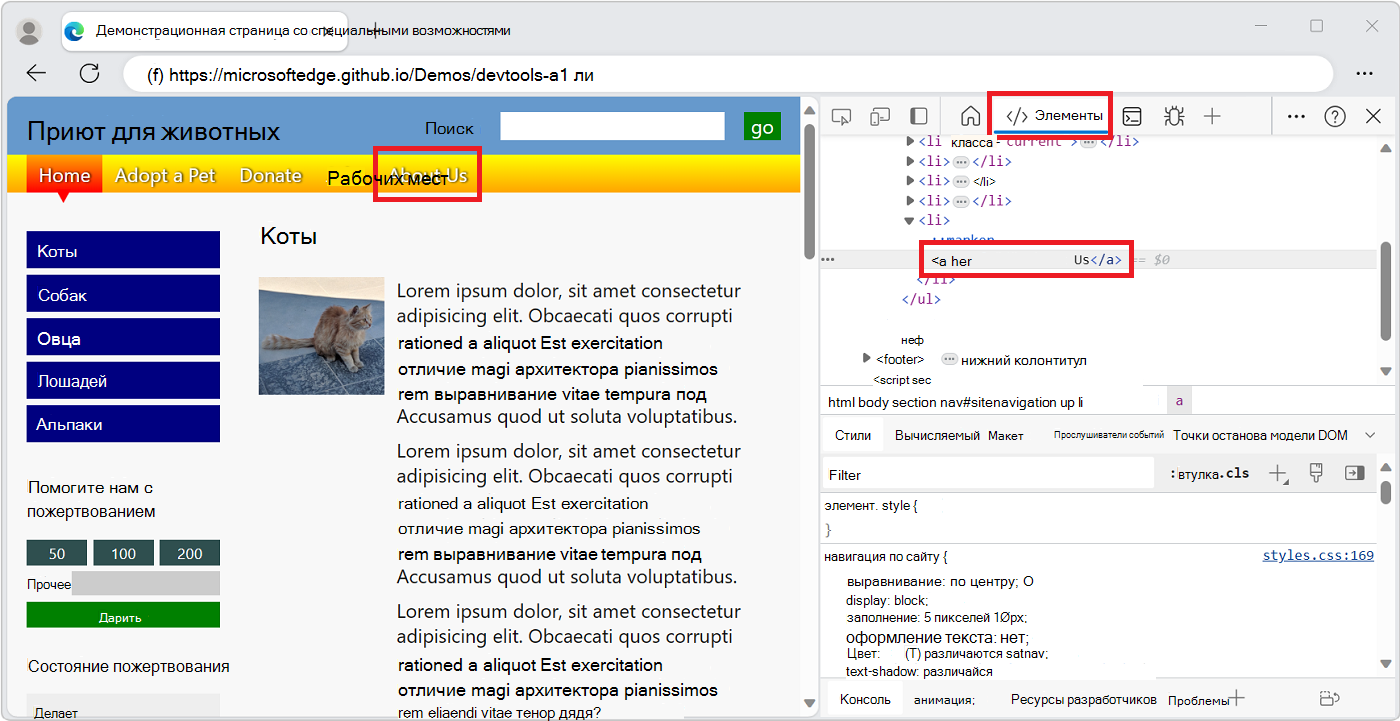
Task: Open overflow chevron for more style tabs
Action: (x=1371, y=434)
